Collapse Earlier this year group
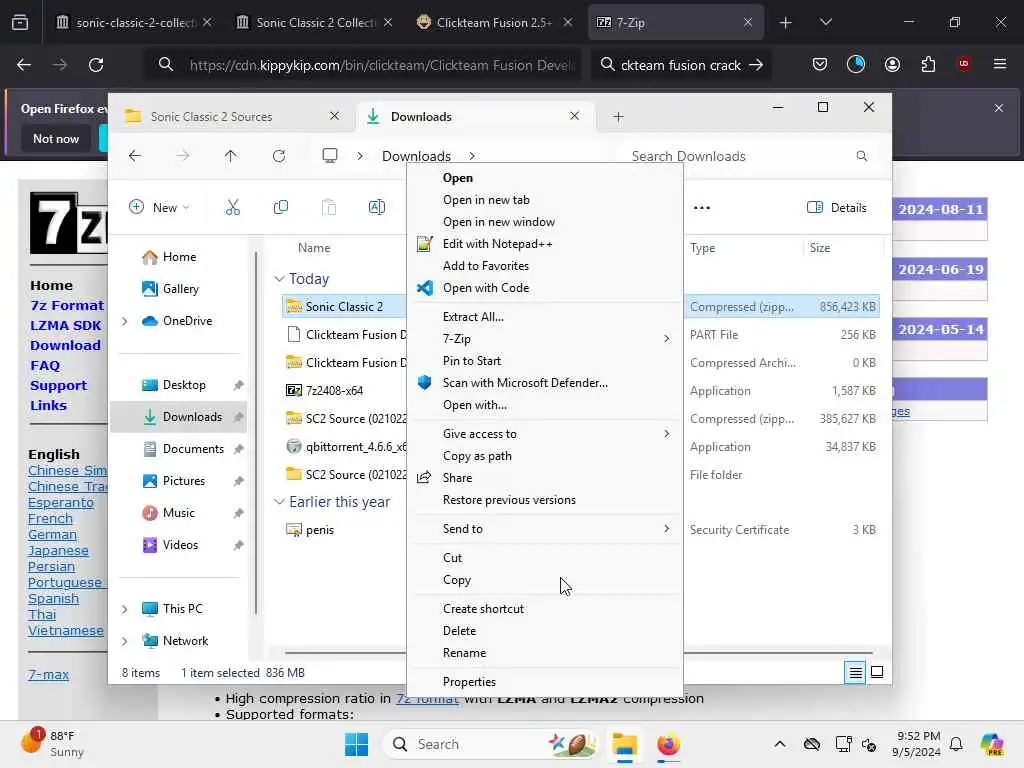Screen dimensions: 1024x768 [279, 502]
